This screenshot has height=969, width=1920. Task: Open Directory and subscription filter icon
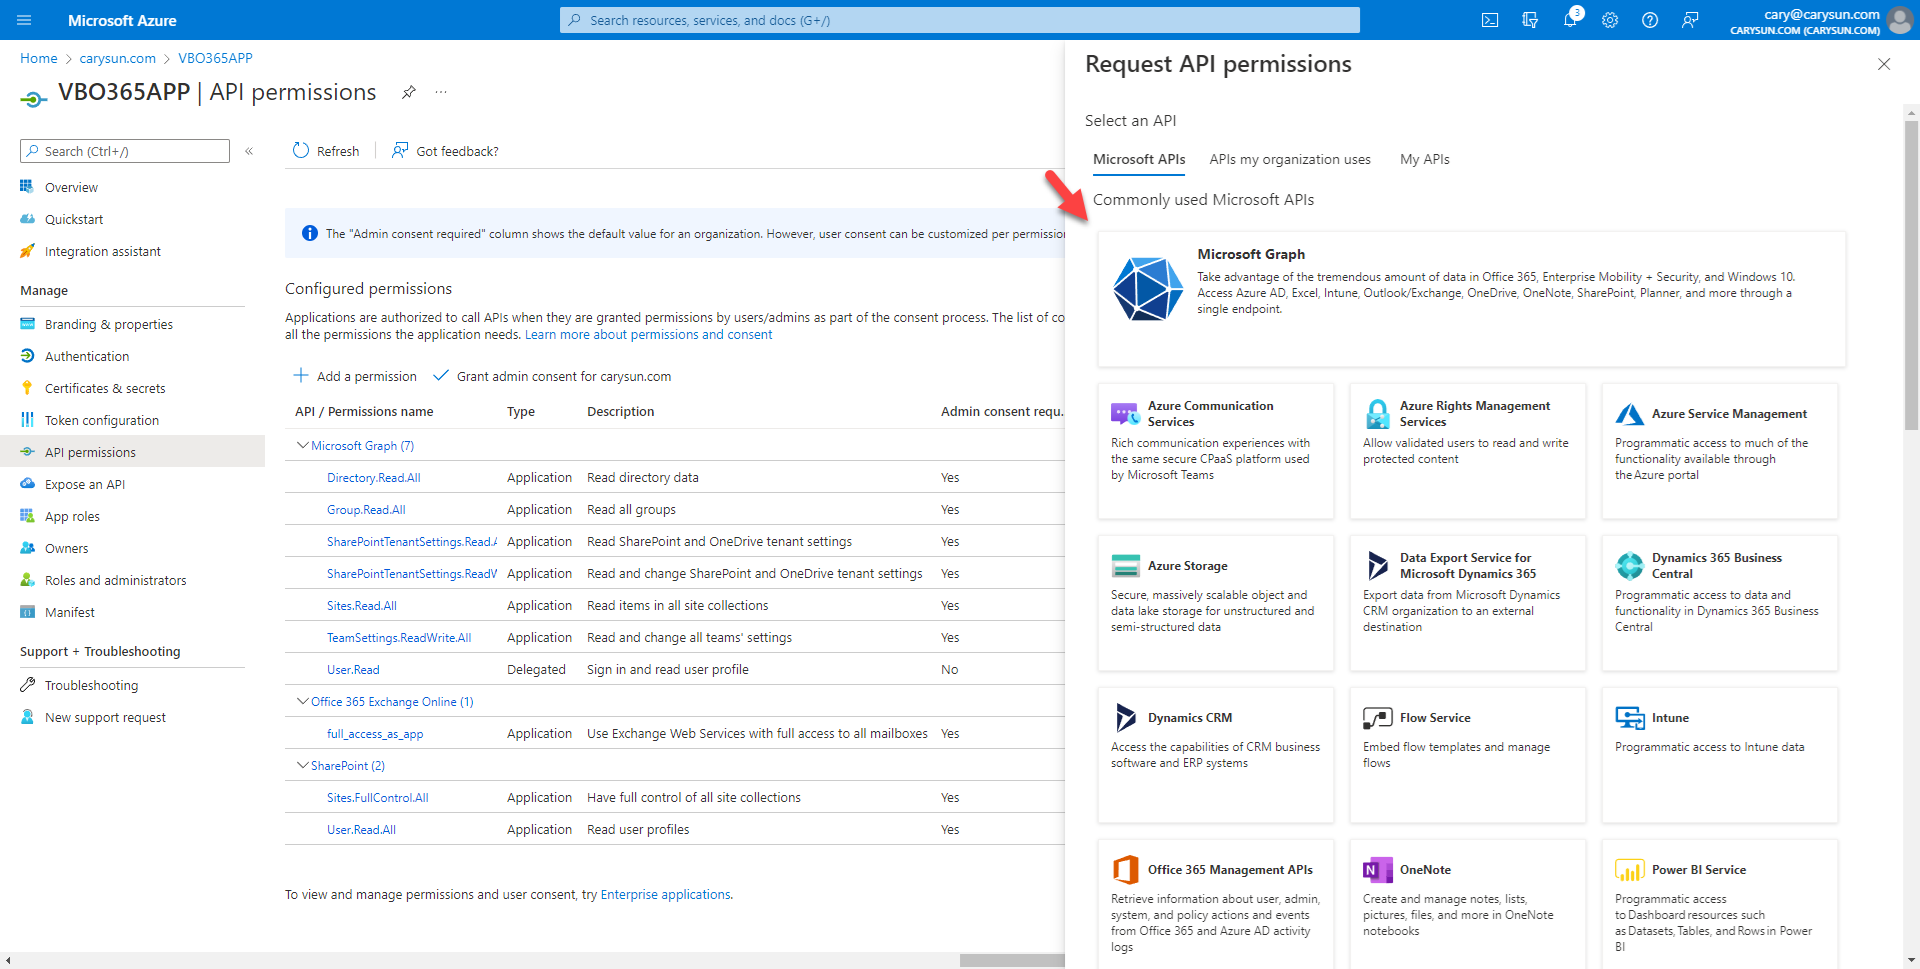point(1530,20)
